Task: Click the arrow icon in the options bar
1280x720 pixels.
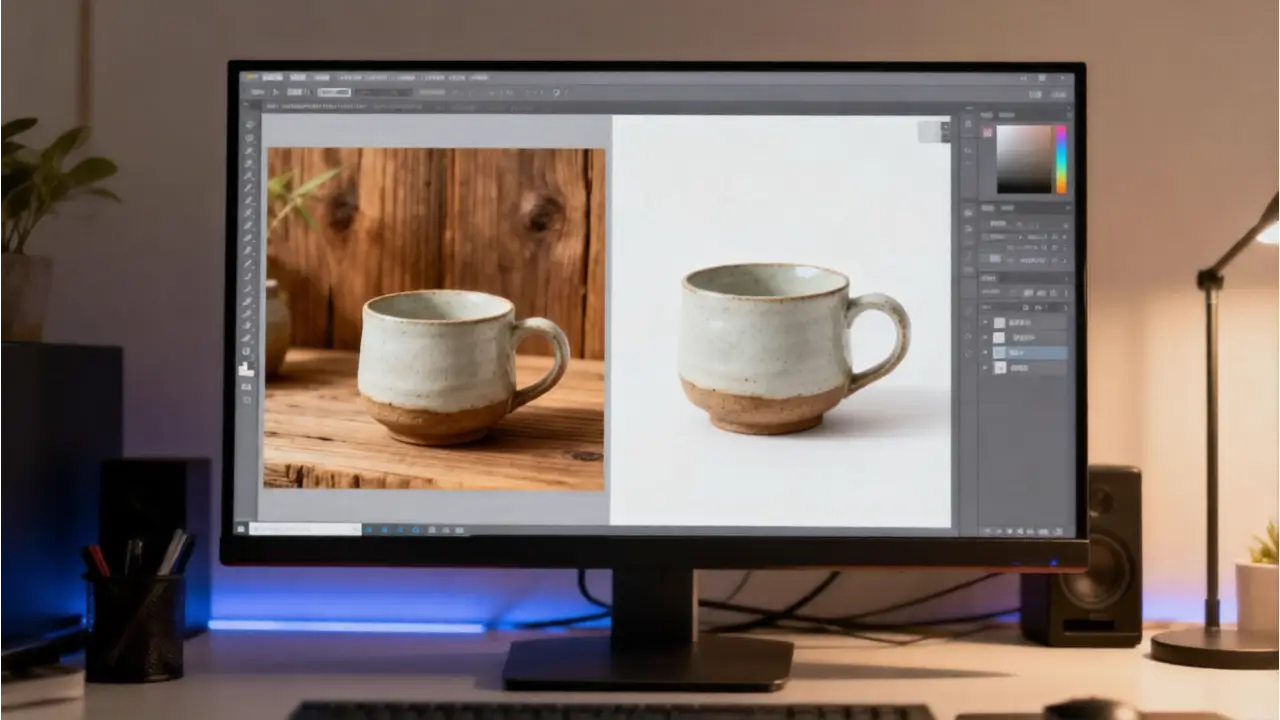Action: (276, 92)
